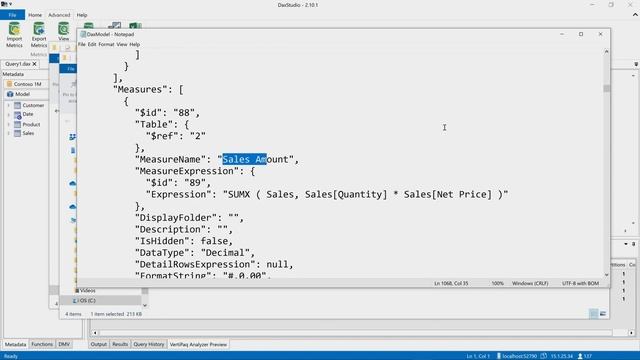
Task: Open the DaxStudio Help ribbon tab
Action: click(x=82, y=15)
